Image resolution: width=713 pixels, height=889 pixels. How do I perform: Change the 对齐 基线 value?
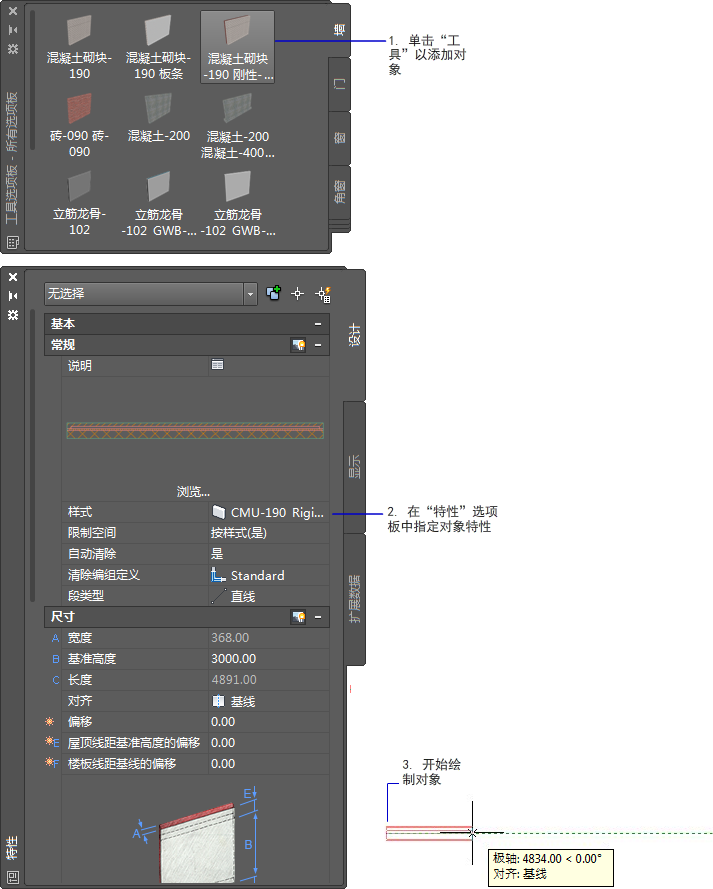[269, 701]
